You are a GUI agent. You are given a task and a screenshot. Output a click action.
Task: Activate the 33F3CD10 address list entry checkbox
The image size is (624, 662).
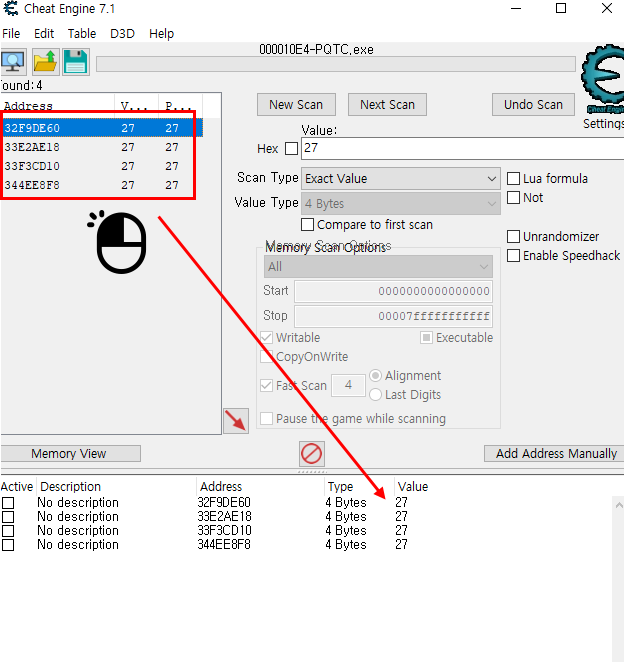point(8,531)
